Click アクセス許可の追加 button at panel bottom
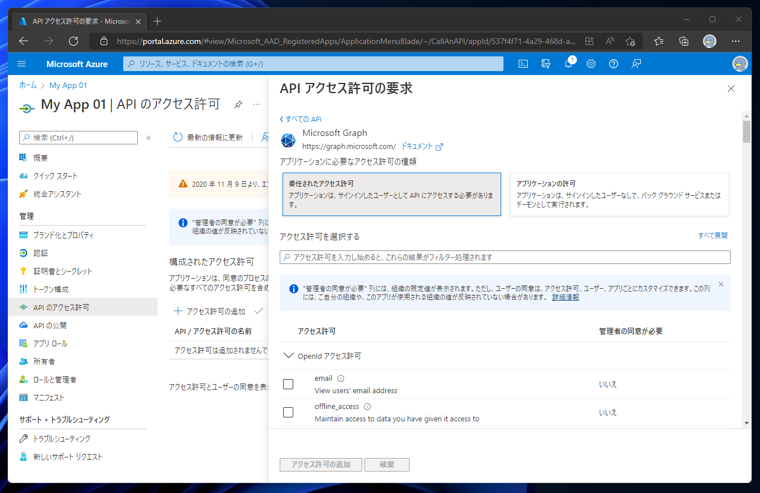Viewport: 760px width, 493px height. point(321,464)
